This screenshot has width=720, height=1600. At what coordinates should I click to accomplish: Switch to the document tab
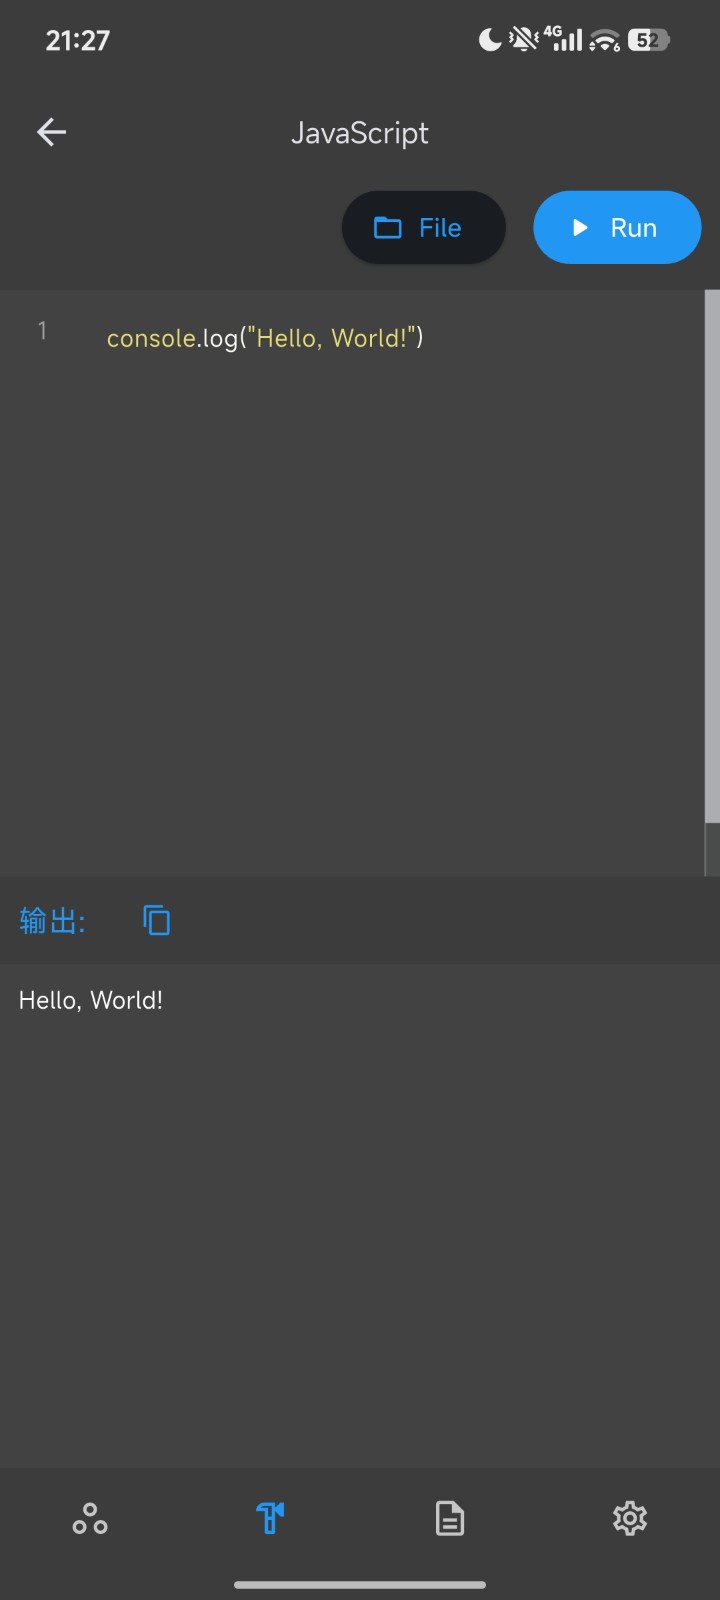coord(450,1518)
